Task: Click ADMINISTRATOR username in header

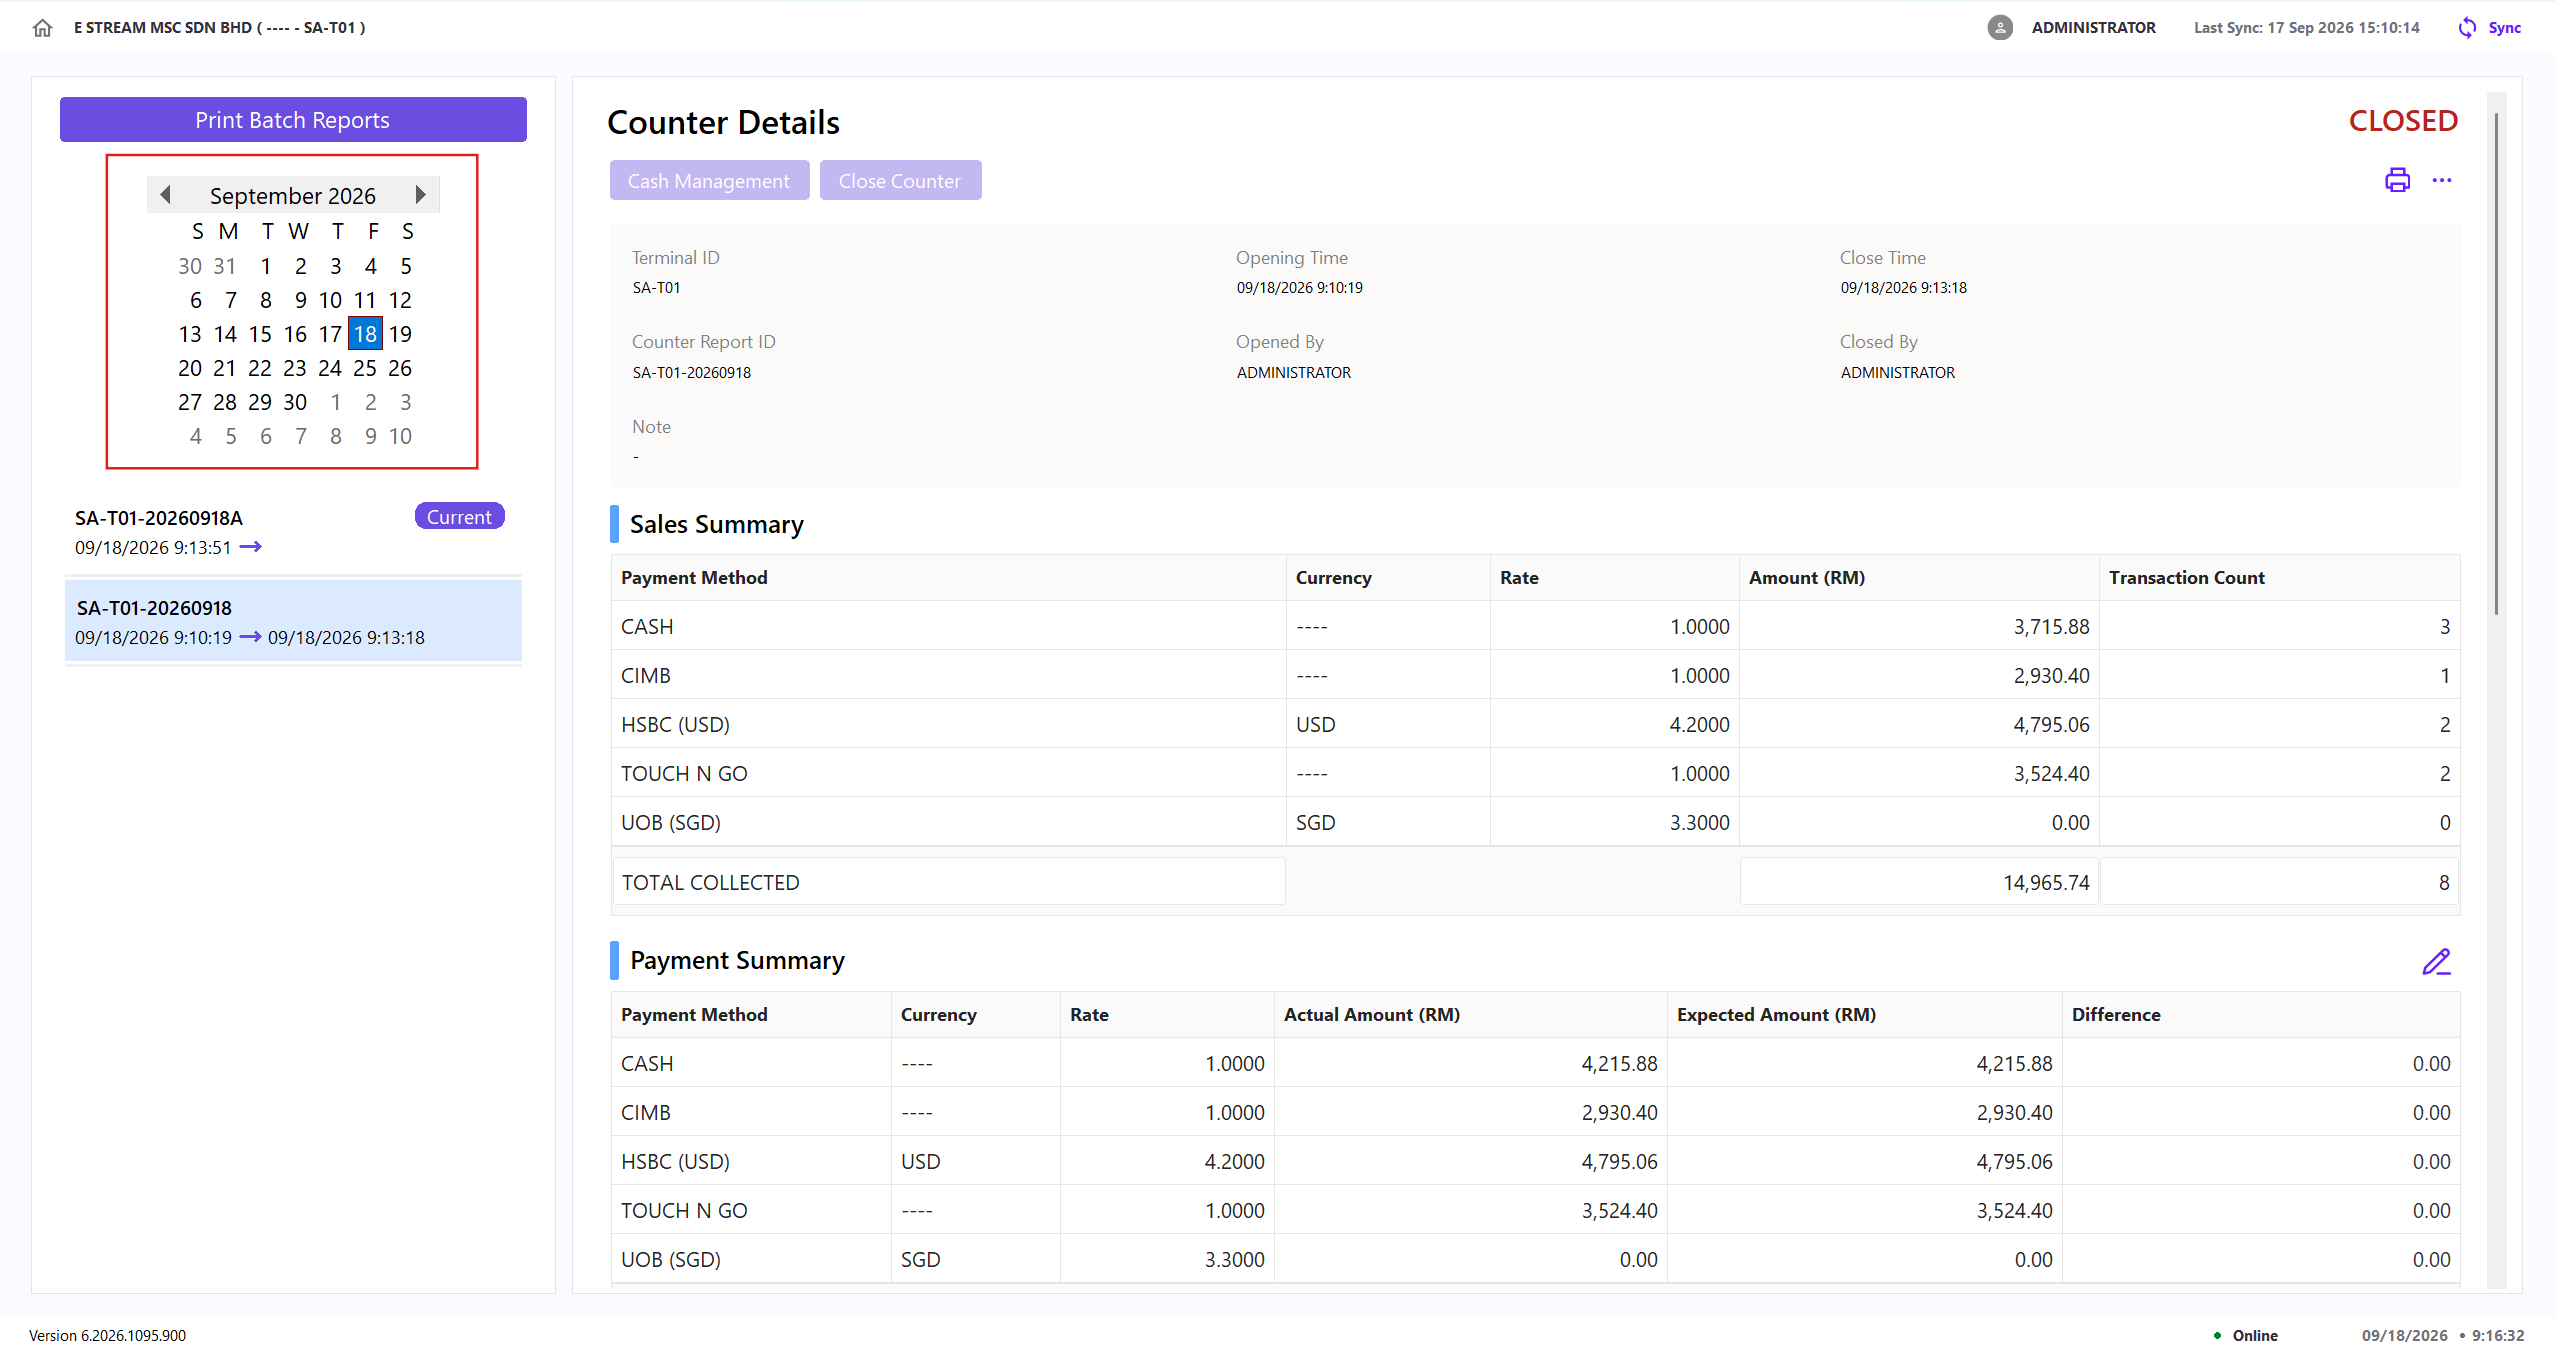Action: point(2093,28)
